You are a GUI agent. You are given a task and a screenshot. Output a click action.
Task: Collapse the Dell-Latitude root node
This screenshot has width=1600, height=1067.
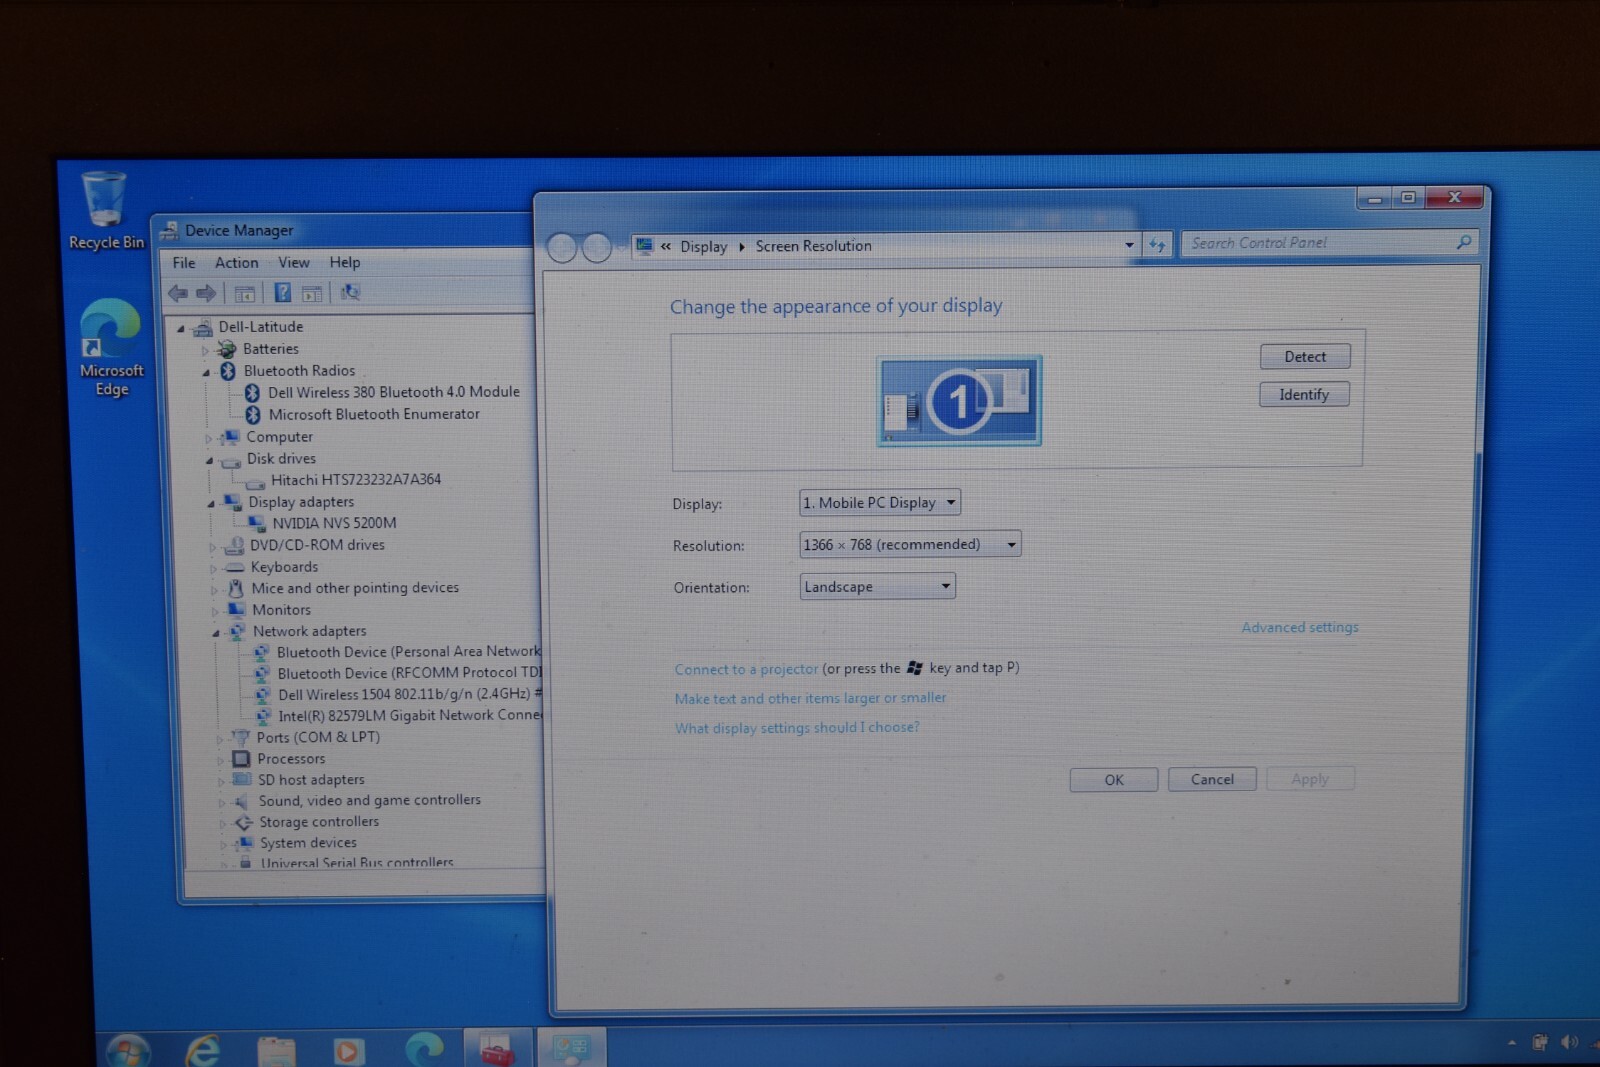(181, 328)
